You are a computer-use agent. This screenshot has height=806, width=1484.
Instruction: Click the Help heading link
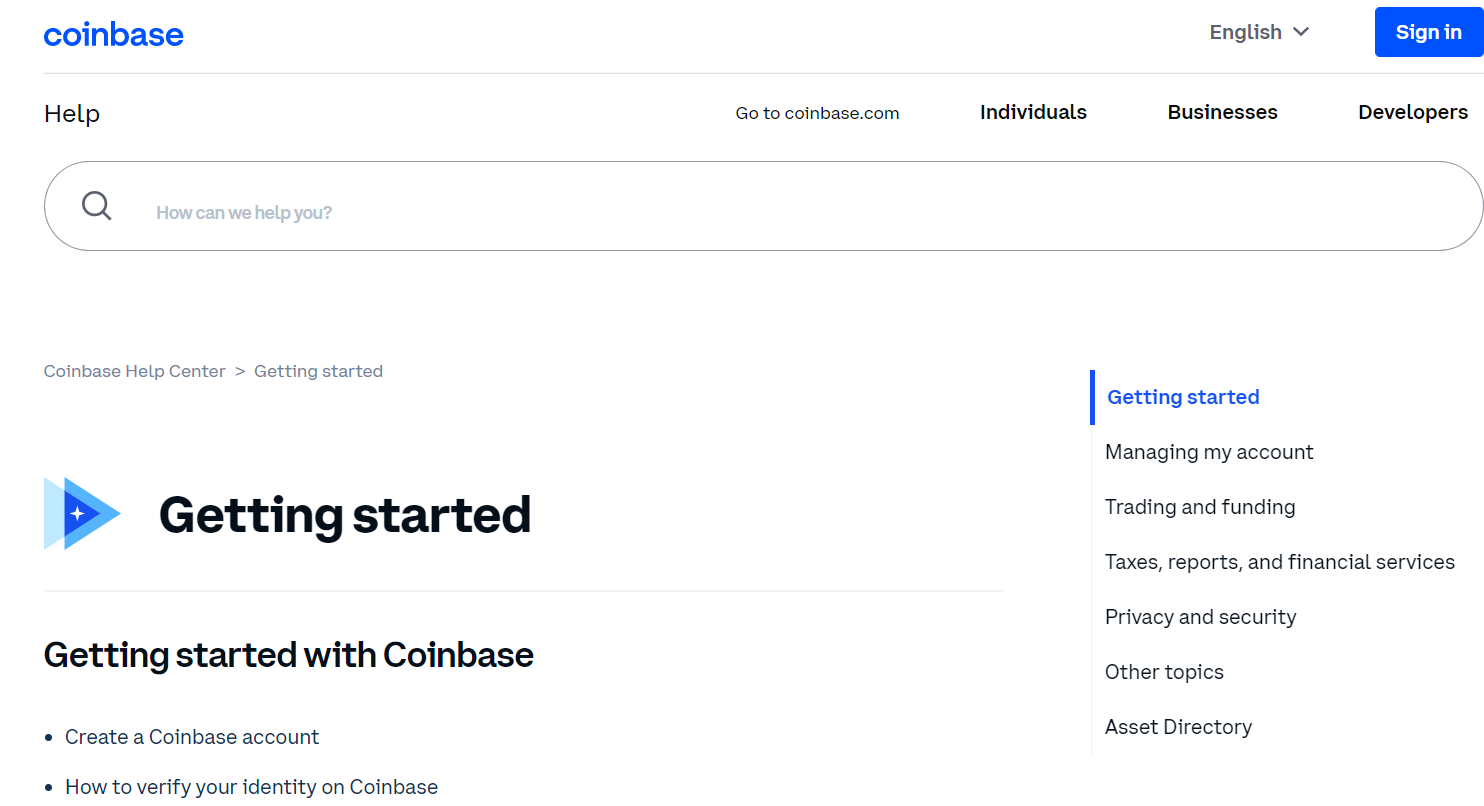(x=72, y=114)
